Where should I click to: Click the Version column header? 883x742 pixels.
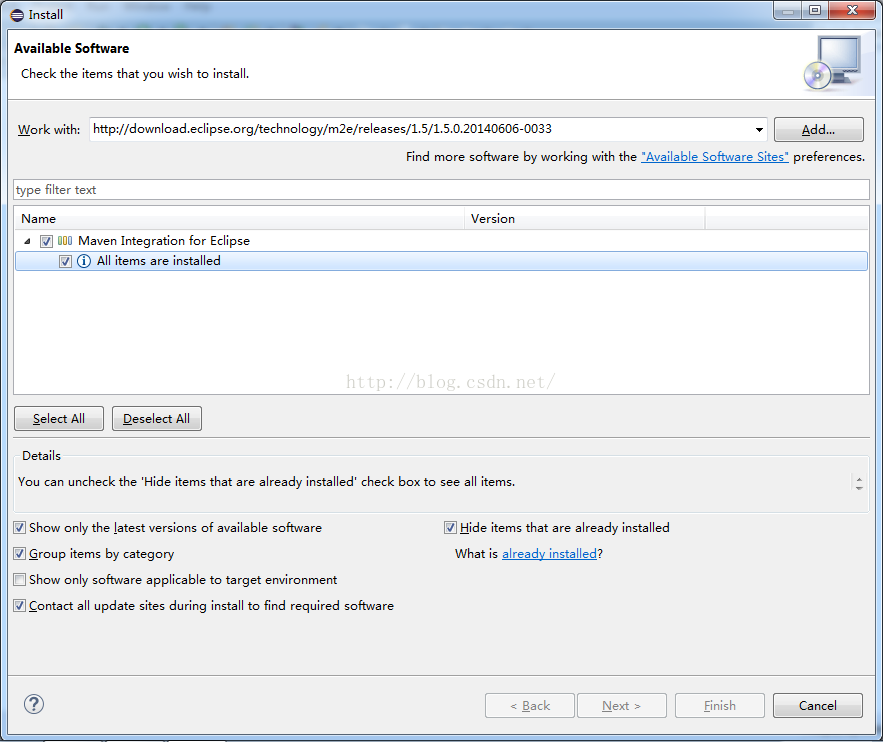585,218
